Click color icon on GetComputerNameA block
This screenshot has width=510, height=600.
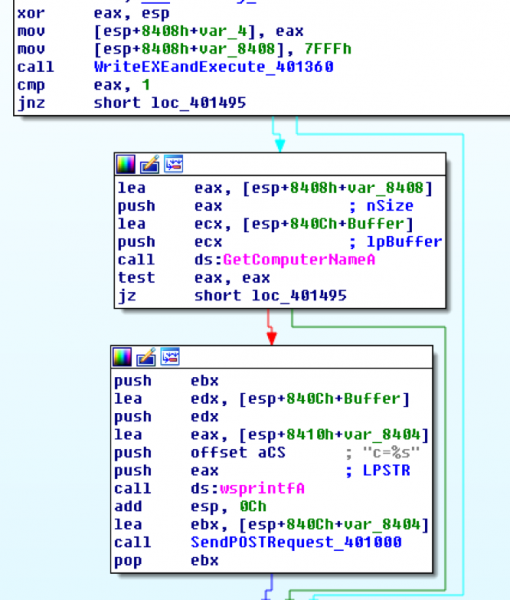tap(126, 165)
